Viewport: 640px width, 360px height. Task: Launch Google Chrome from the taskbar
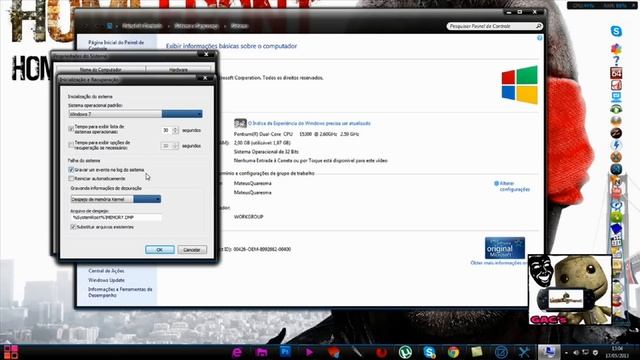click(453, 352)
